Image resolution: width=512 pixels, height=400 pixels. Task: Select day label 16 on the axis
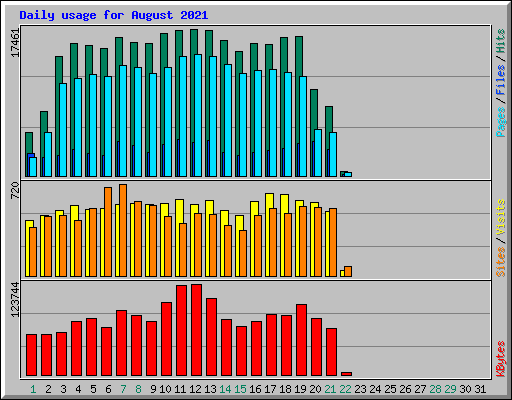point(255,389)
